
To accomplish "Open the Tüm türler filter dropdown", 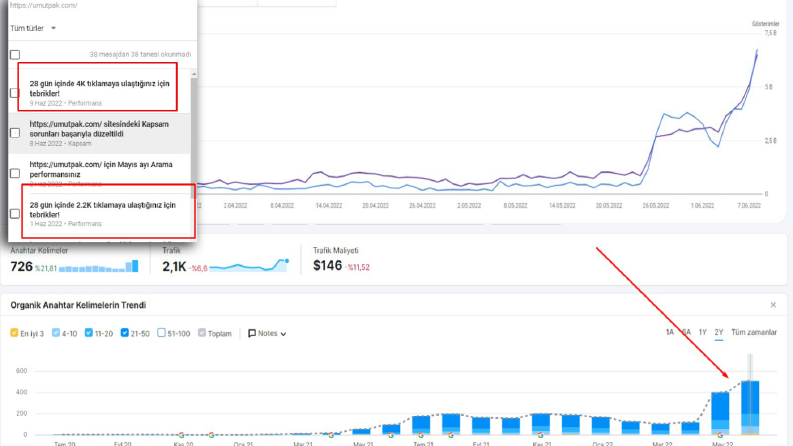I will (33, 28).
